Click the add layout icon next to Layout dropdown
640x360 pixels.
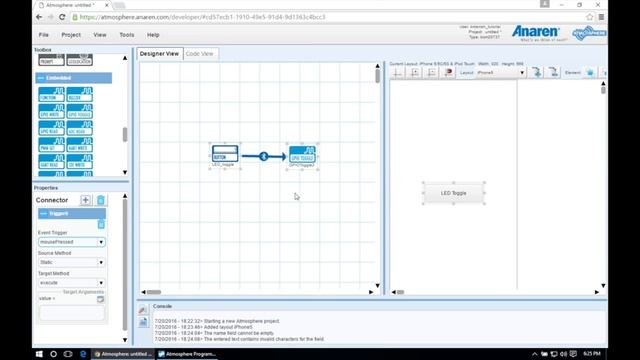point(537,73)
